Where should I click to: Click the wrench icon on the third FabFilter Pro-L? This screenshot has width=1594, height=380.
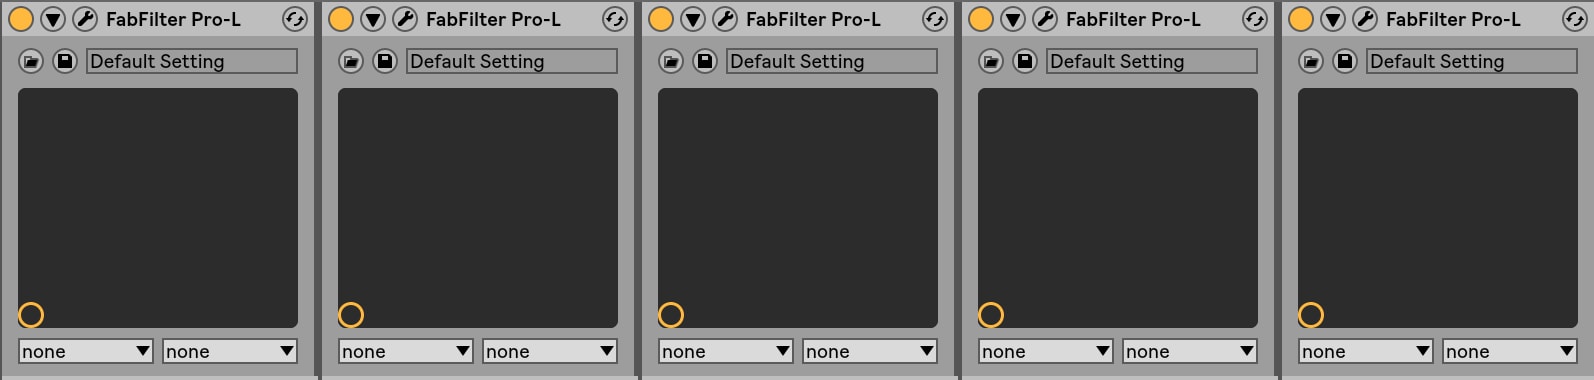pyautogui.click(x=725, y=19)
